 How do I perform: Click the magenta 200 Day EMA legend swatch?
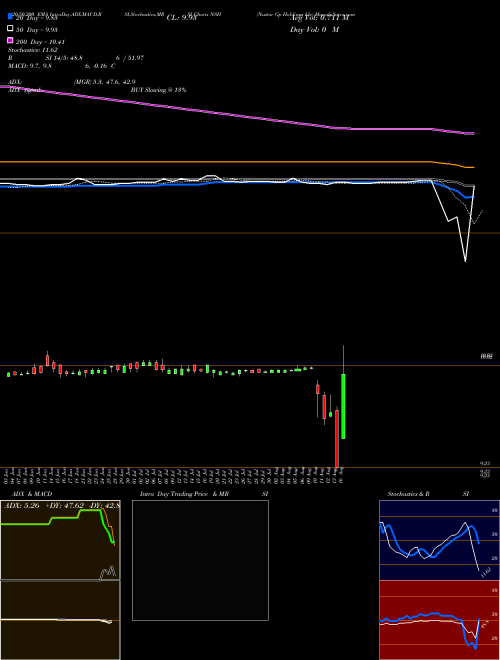tap(10, 41)
